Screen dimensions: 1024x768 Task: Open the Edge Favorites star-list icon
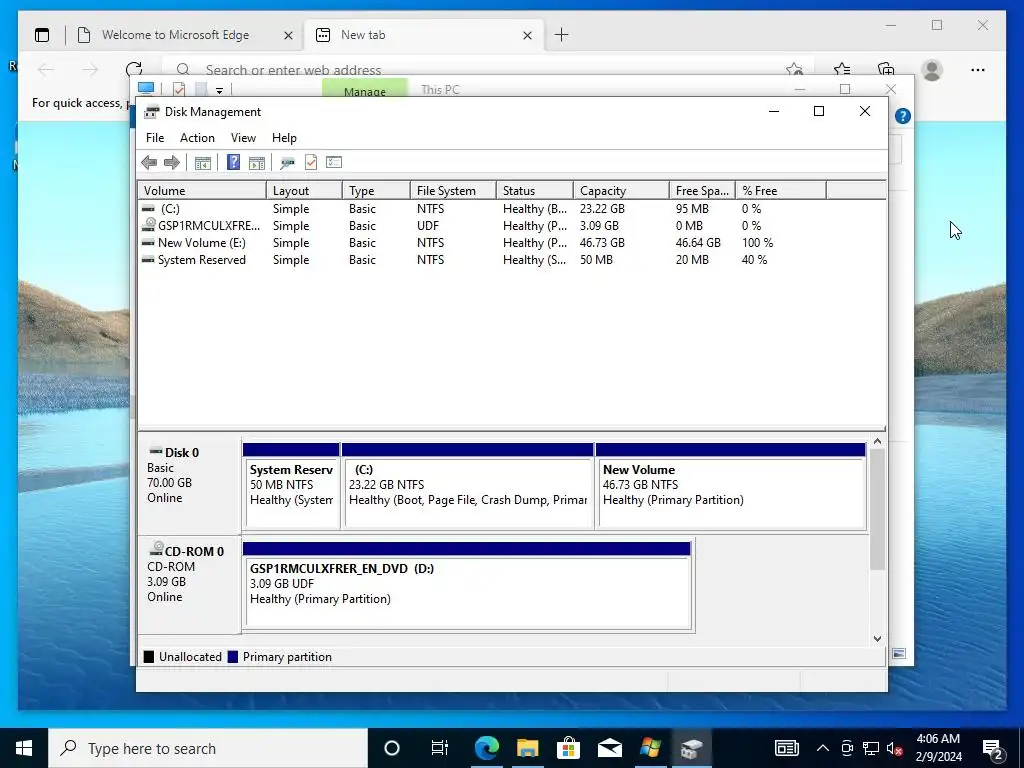842,69
